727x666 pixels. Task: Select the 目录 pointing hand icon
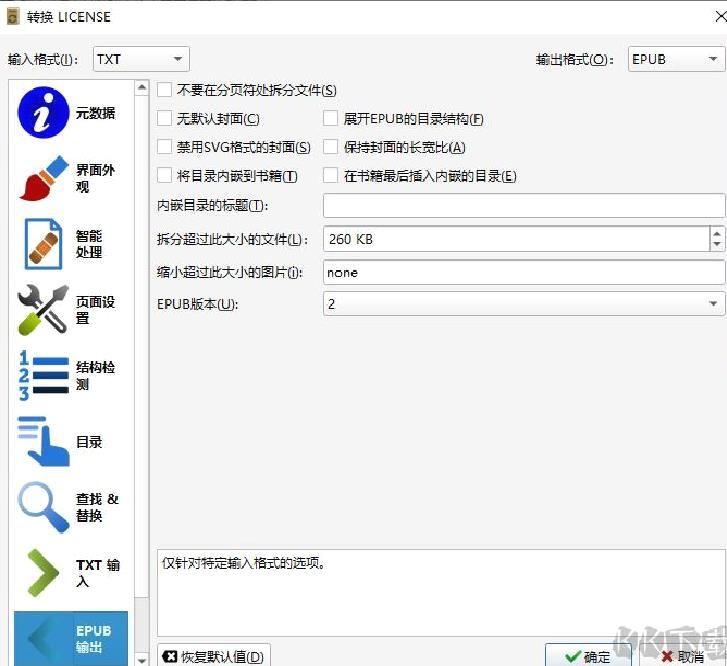coord(44,441)
